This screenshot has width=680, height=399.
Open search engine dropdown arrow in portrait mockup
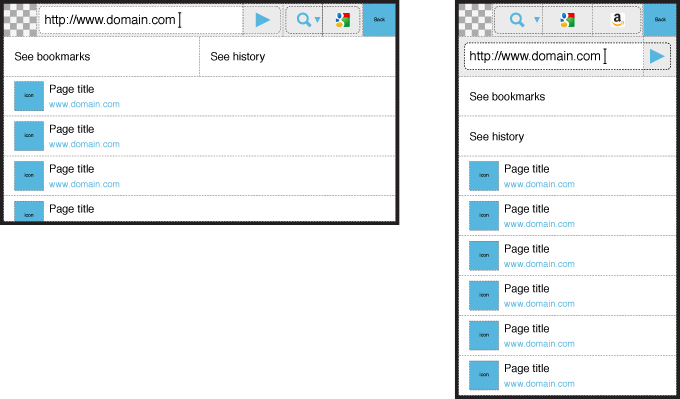click(537, 20)
